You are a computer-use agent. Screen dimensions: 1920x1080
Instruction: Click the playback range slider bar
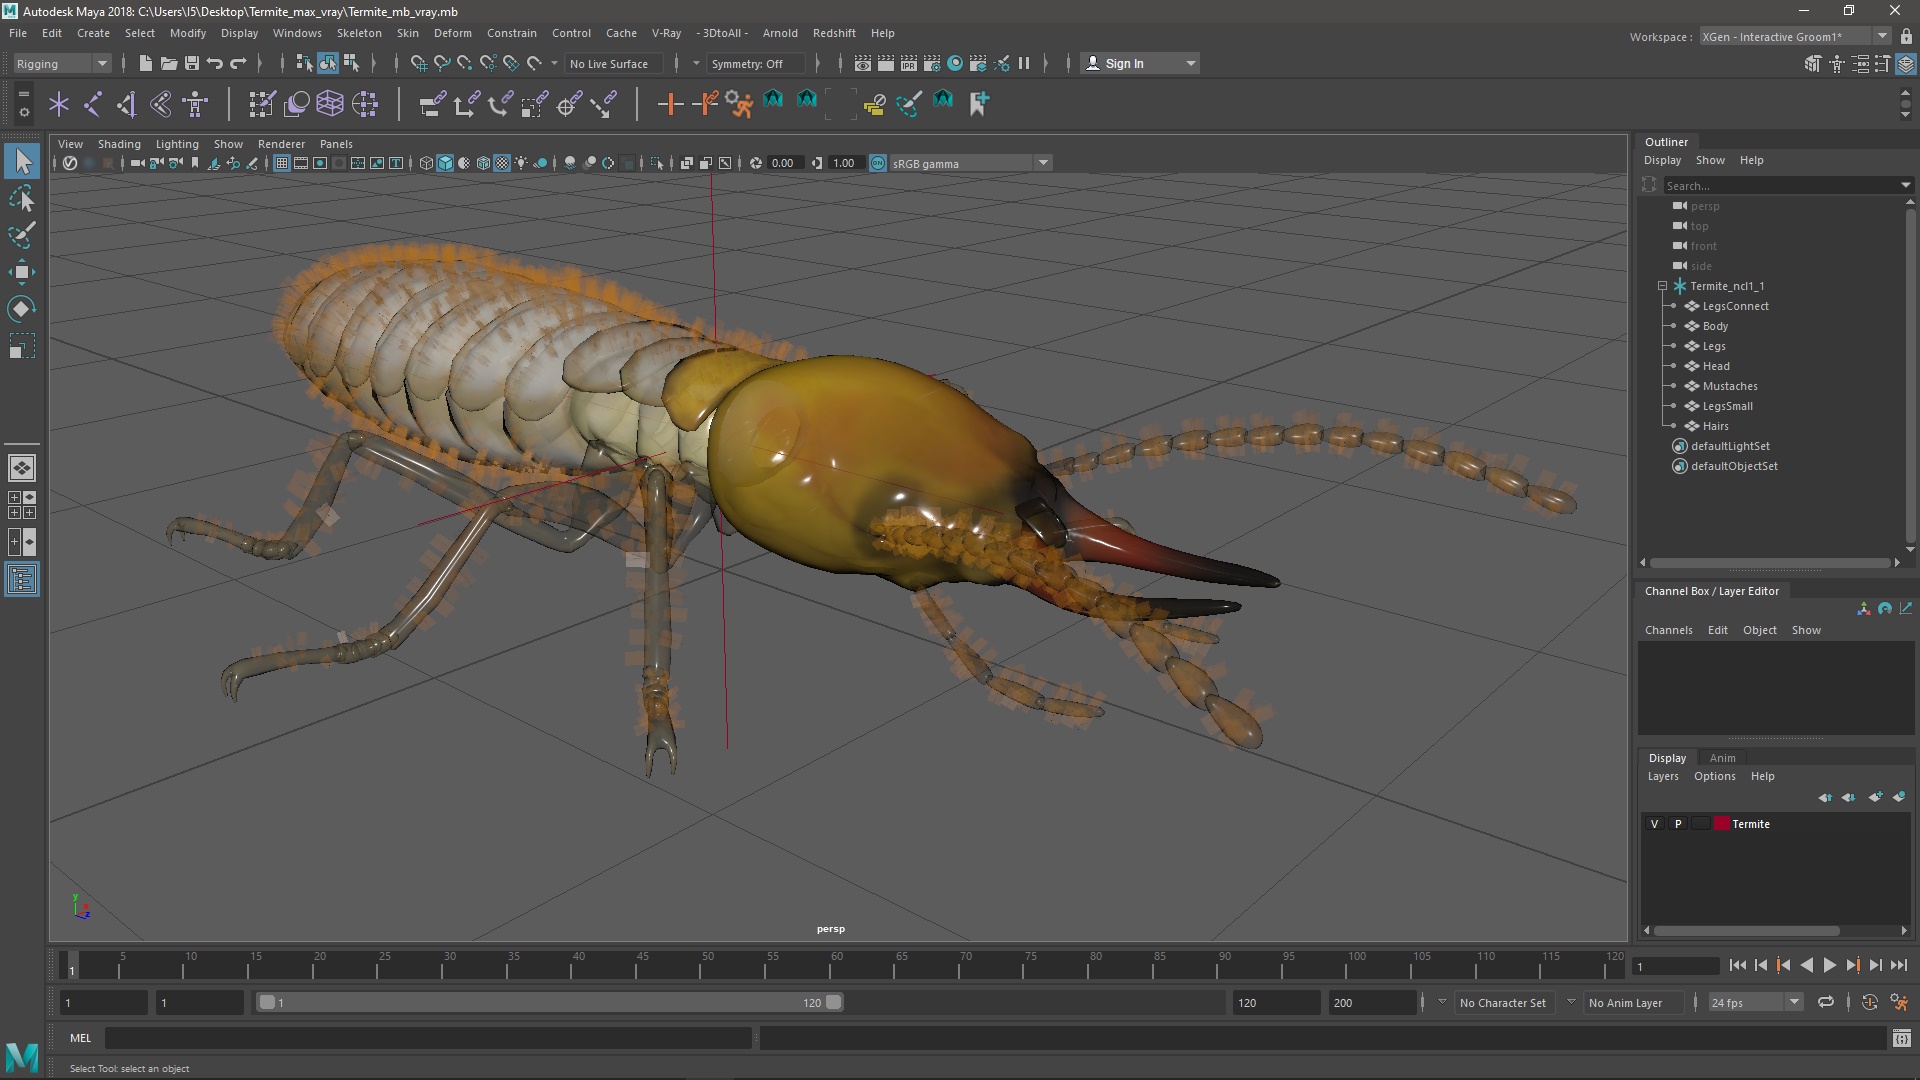(550, 1002)
